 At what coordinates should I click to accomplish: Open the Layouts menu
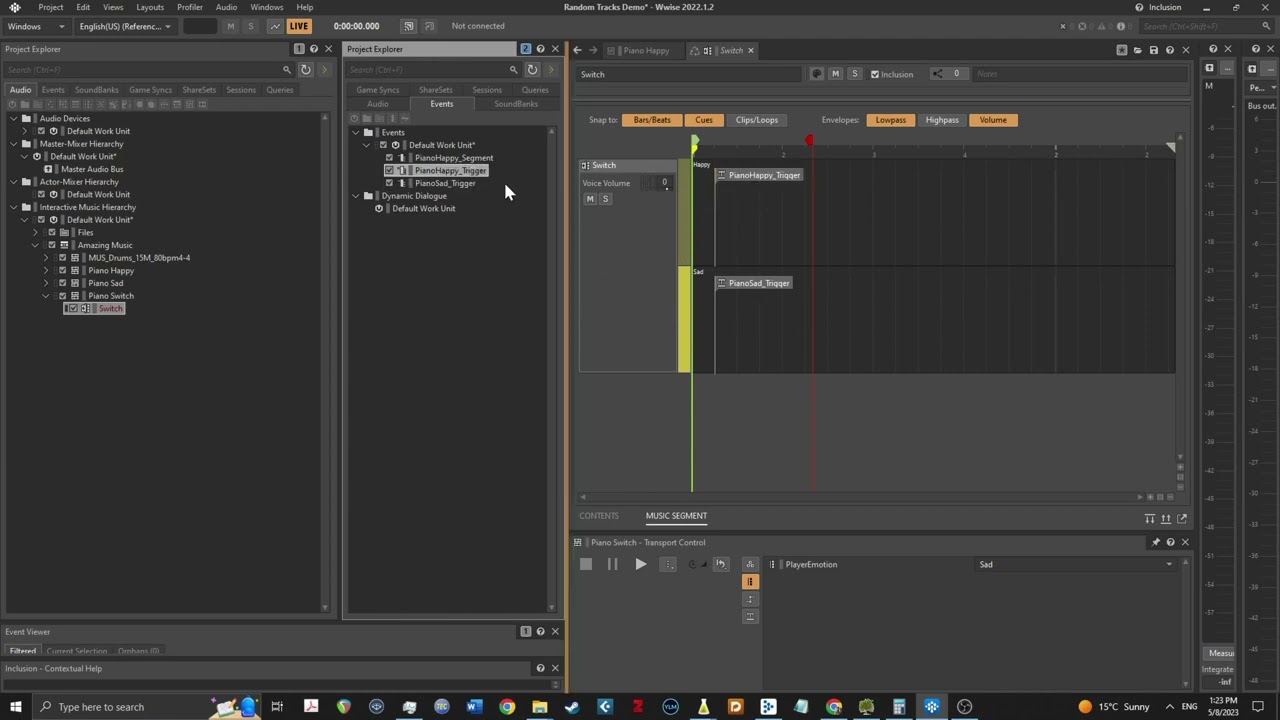click(x=150, y=7)
